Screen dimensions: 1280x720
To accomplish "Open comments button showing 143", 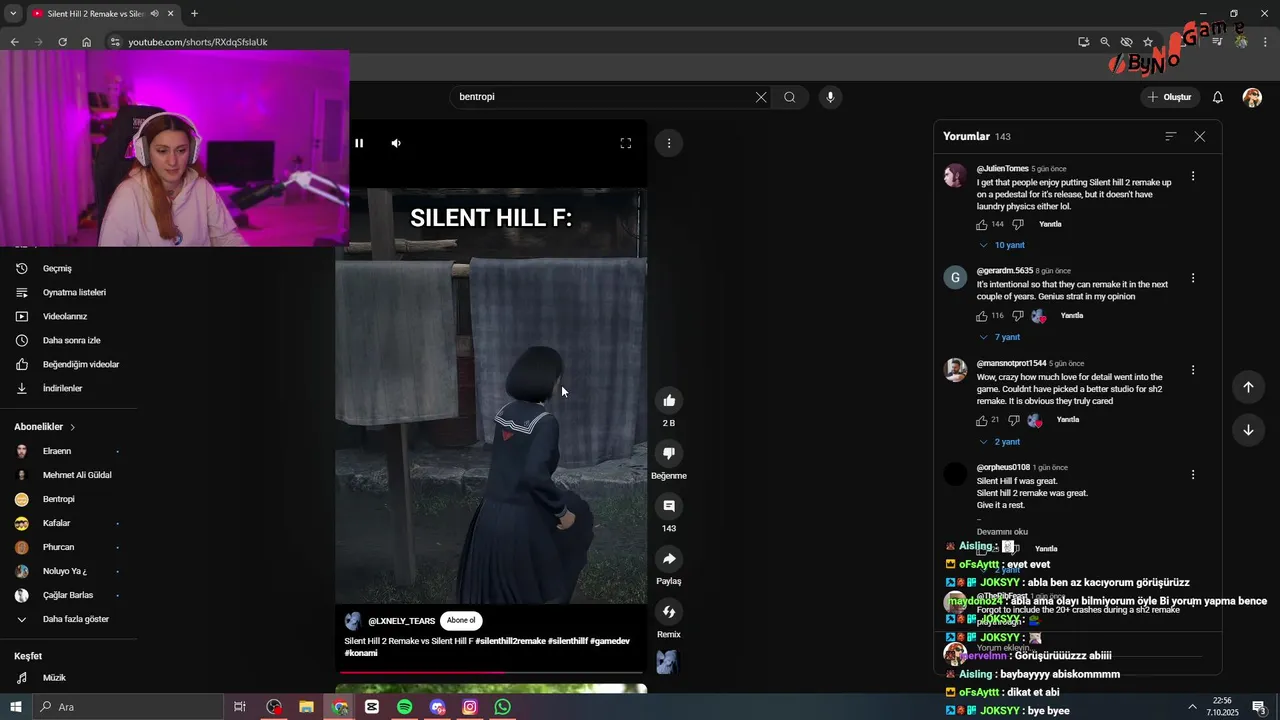I will (669, 506).
